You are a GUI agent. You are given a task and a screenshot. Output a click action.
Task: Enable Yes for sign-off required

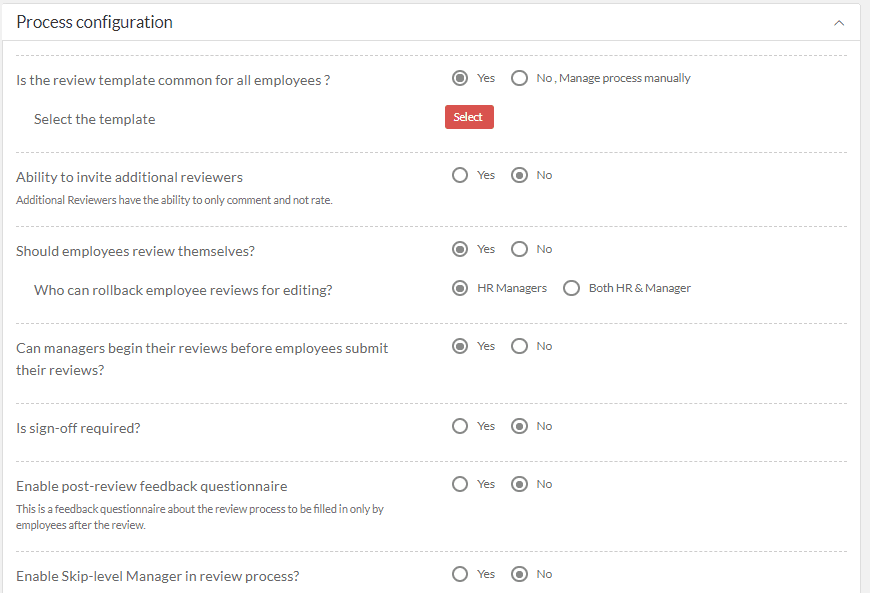click(460, 426)
